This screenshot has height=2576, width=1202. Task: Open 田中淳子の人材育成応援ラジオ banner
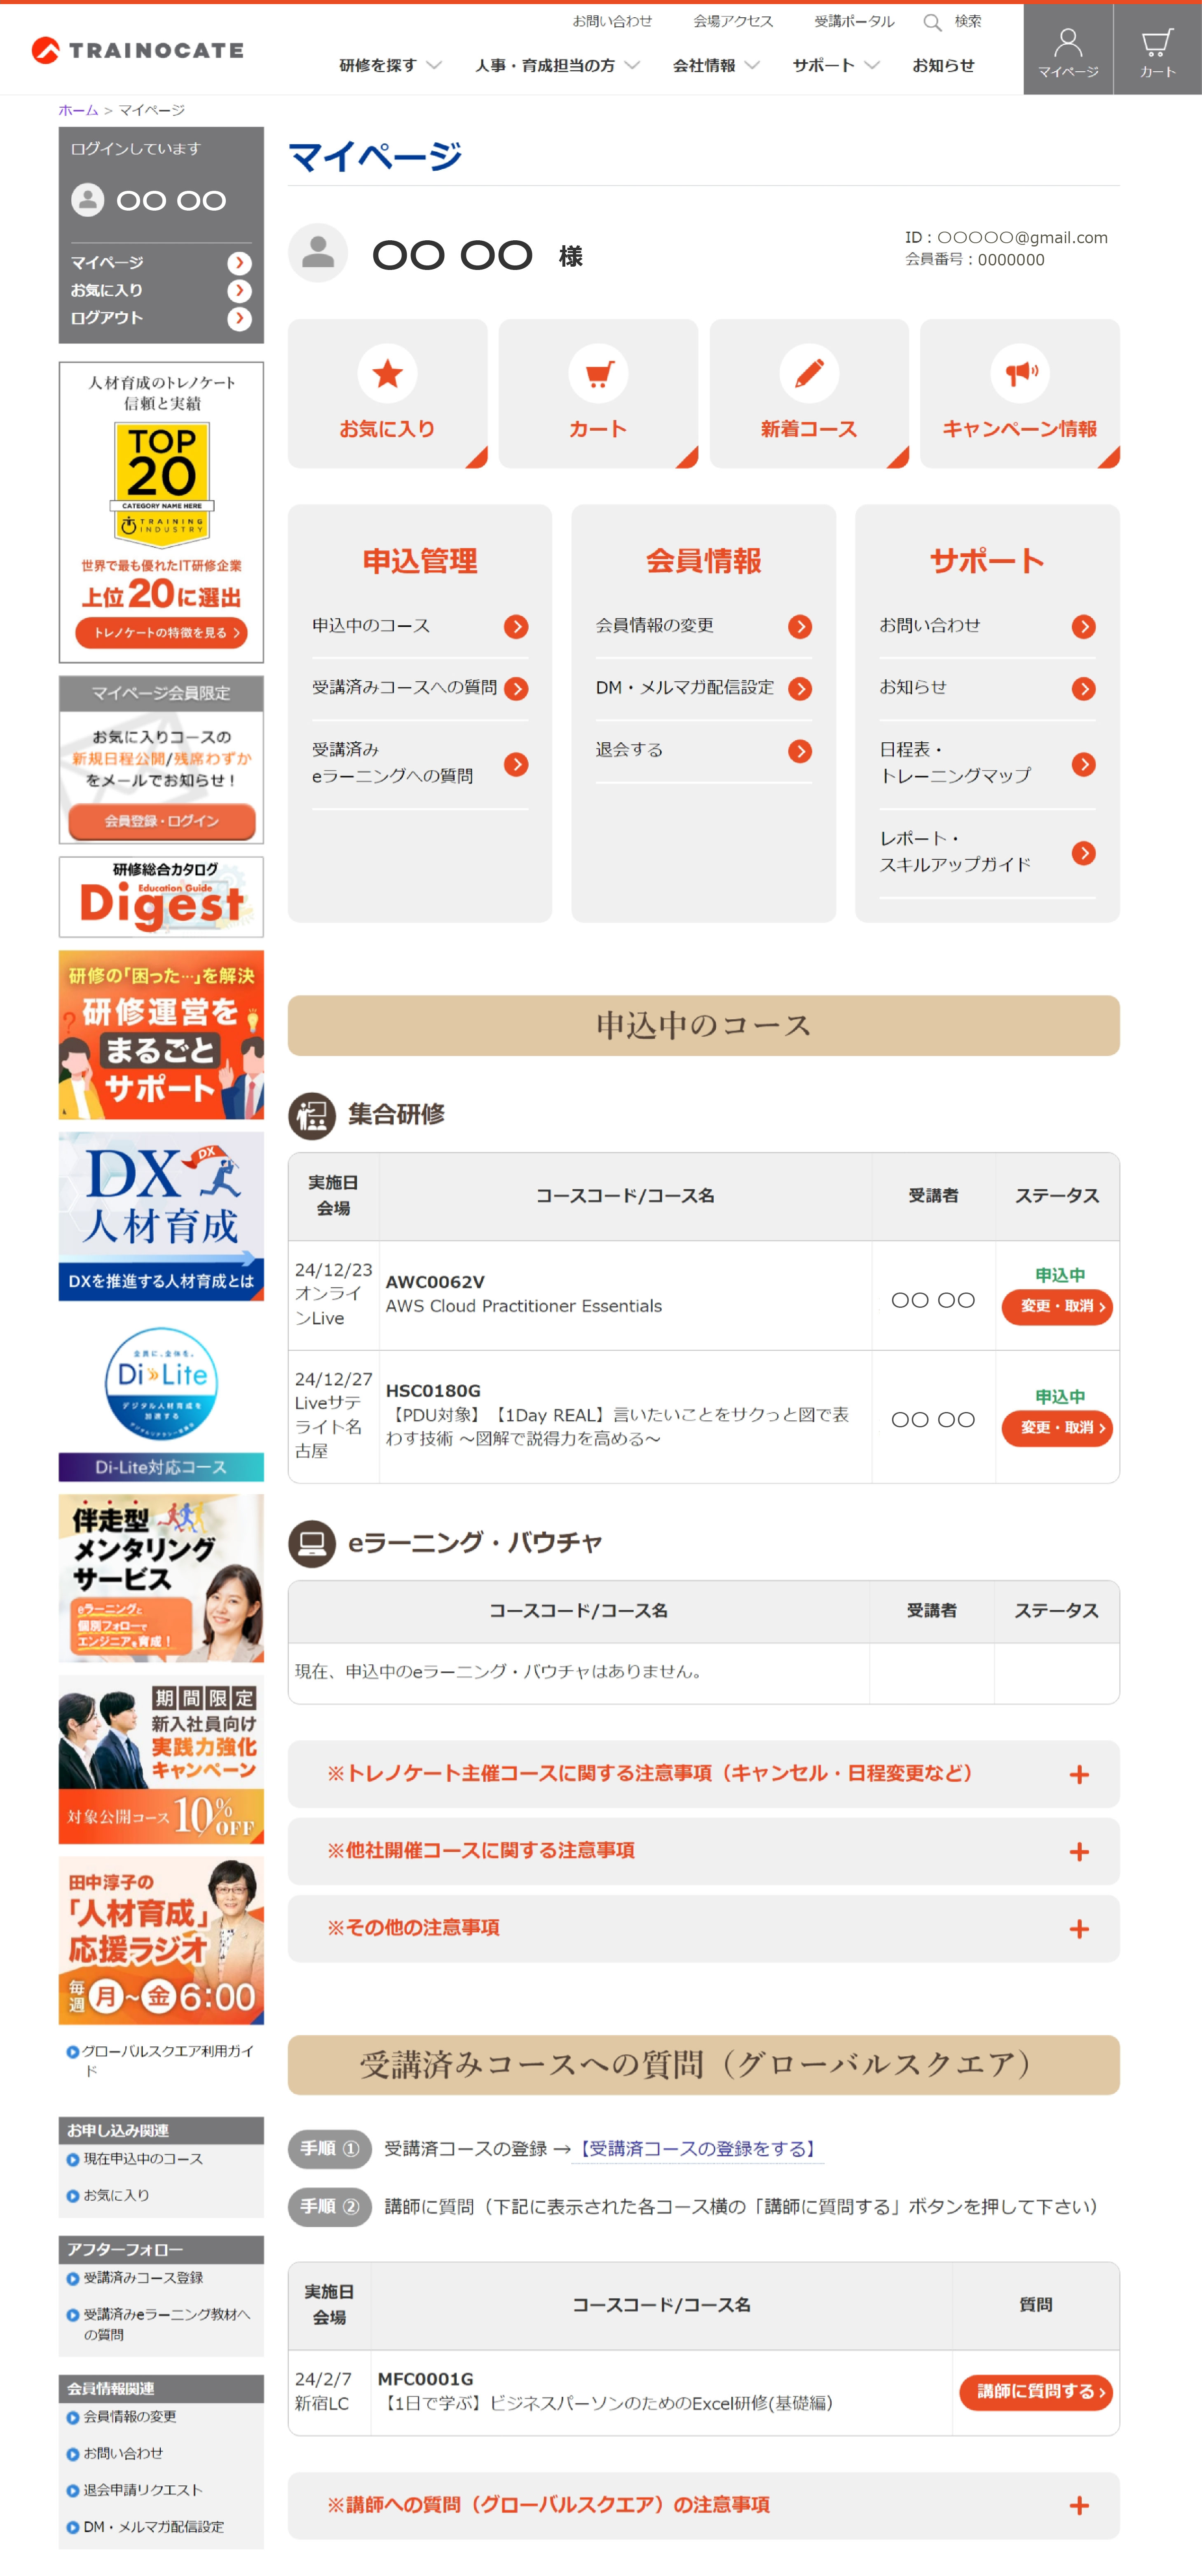(161, 1940)
